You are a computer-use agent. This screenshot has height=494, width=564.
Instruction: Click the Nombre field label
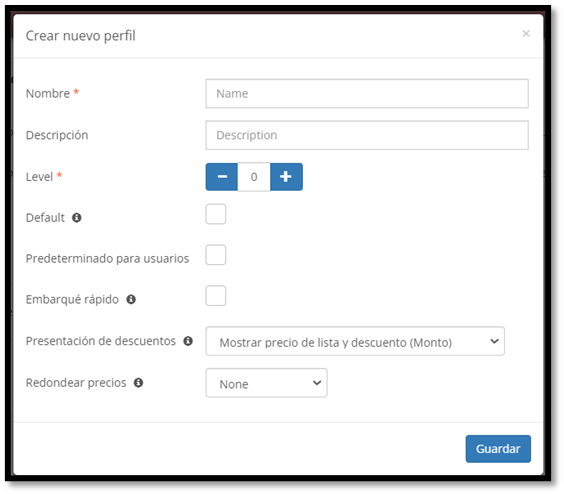(x=48, y=94)
